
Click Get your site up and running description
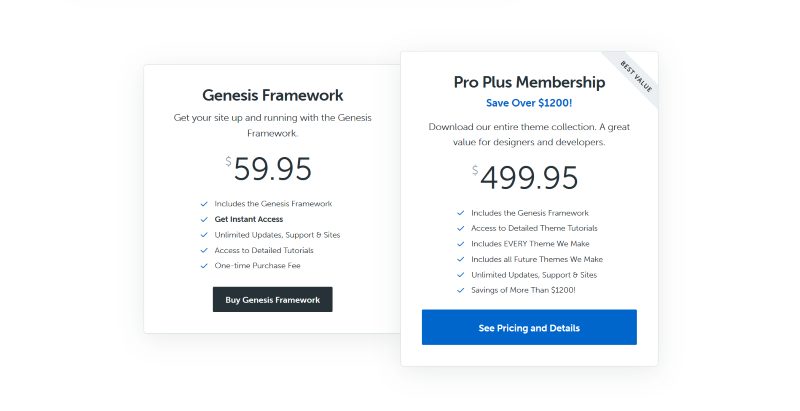click(x=272, y=125)
